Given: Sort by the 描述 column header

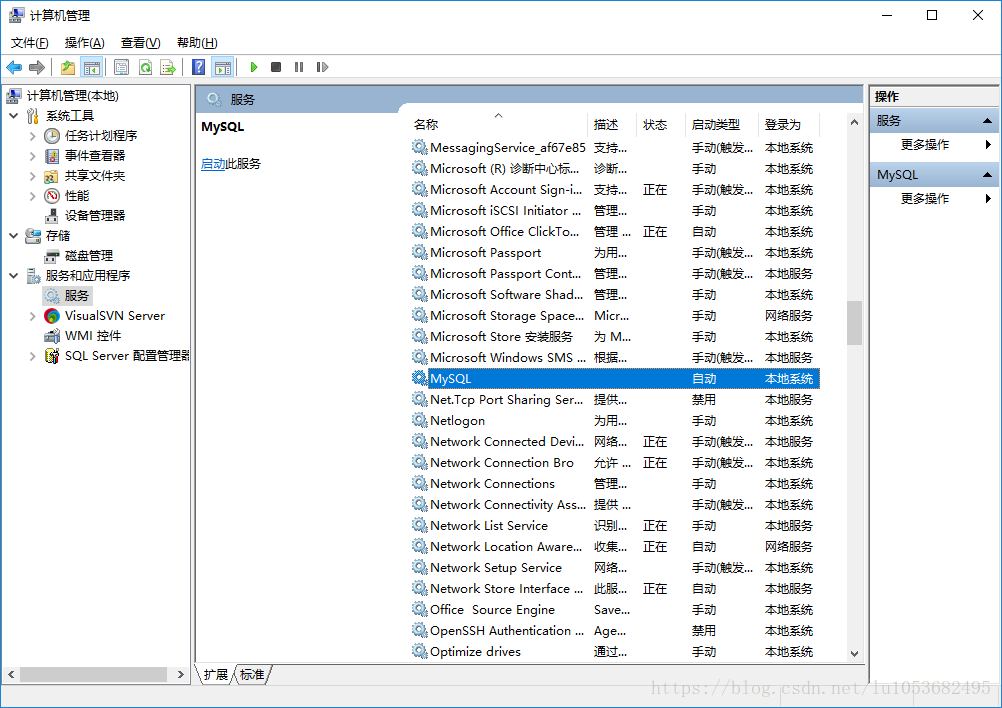Looking at the screenshot, I should [x=612, y=124].
